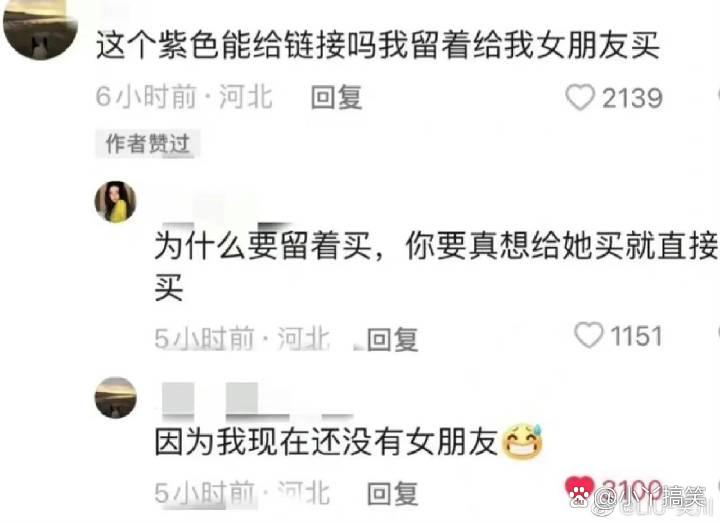Select the reply text 因为我现在还没有女朋友
Image resolution: width=720 pixels, height=524 pixels.
tap(326, 442)
